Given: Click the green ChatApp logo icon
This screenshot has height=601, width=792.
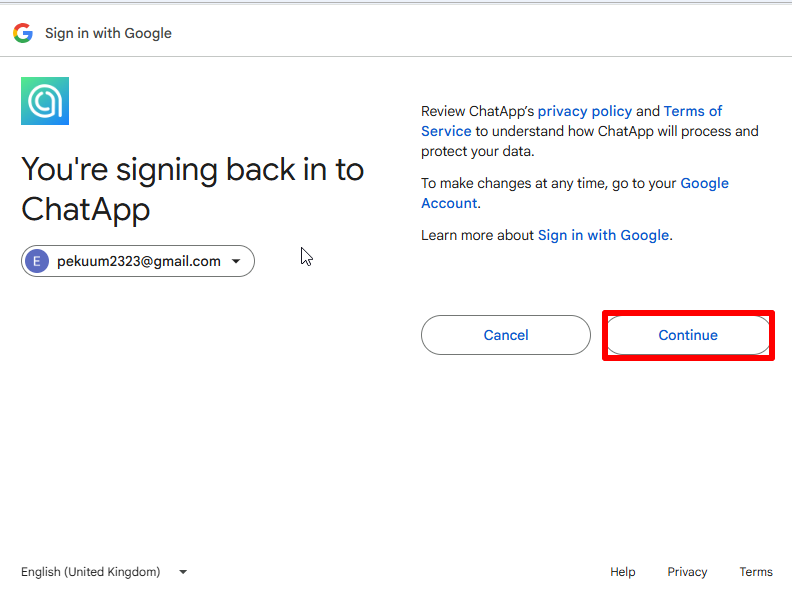Looking at the screenshot, I should 45,101.
